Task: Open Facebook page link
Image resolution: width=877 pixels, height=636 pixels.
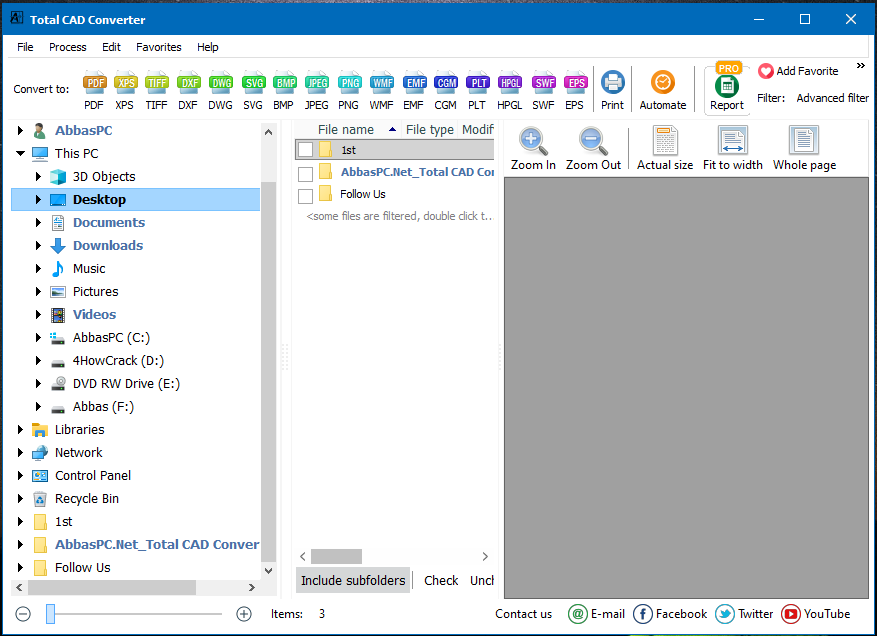Action: coord(670,614)
